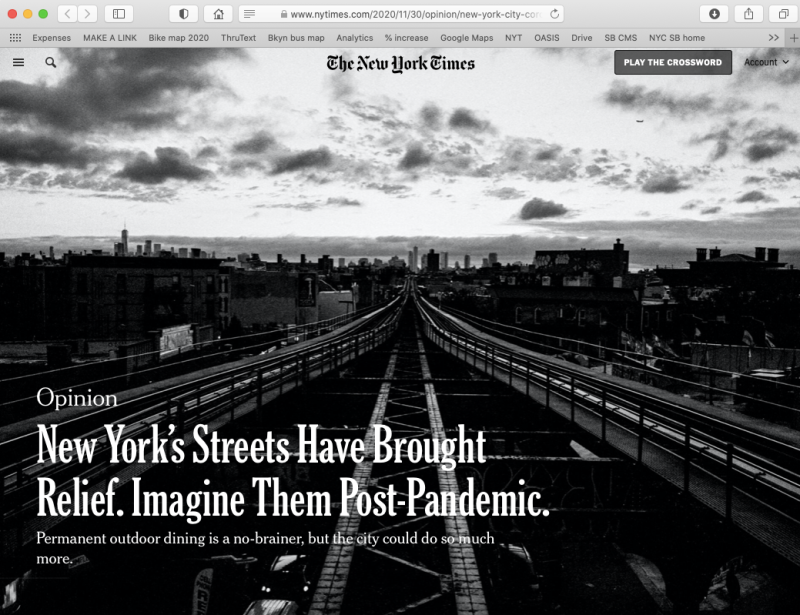Reload the page with the refresh icon
The width and height of the screenshot is (800, 615).
point(555,14)
